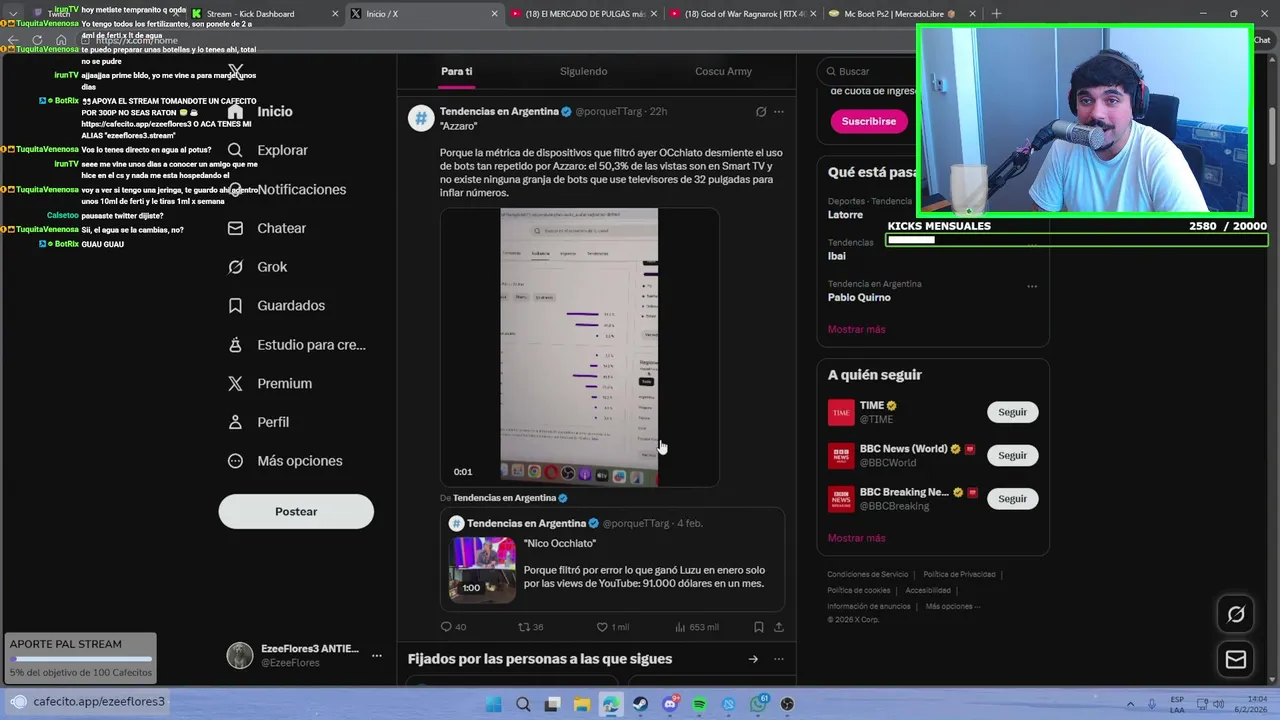Click Tendencias en Argentina avatar on tweet
This screenshot has width=1280, height=720.
pos(421,118)
